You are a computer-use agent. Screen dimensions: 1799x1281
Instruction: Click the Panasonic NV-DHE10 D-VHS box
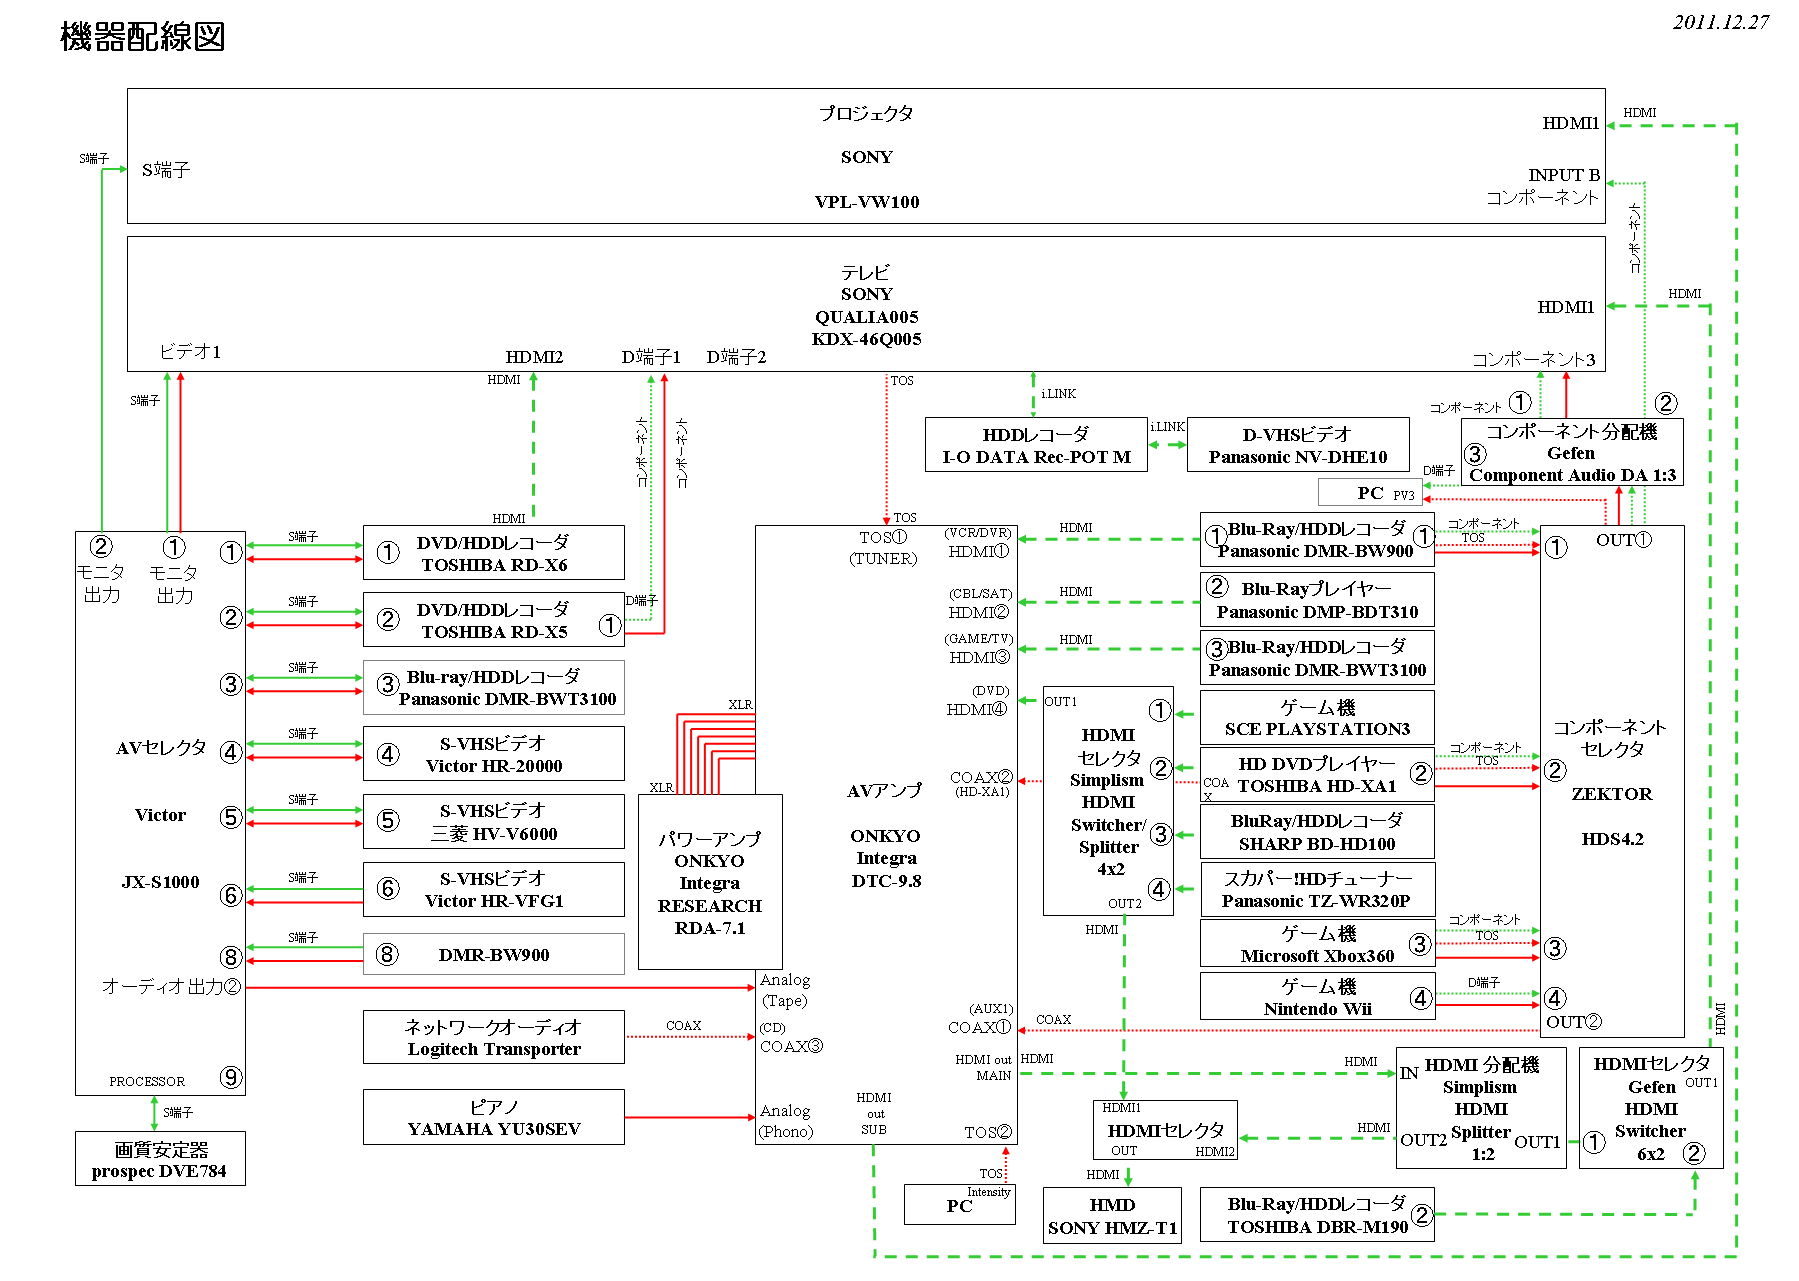coord(1297,445)
